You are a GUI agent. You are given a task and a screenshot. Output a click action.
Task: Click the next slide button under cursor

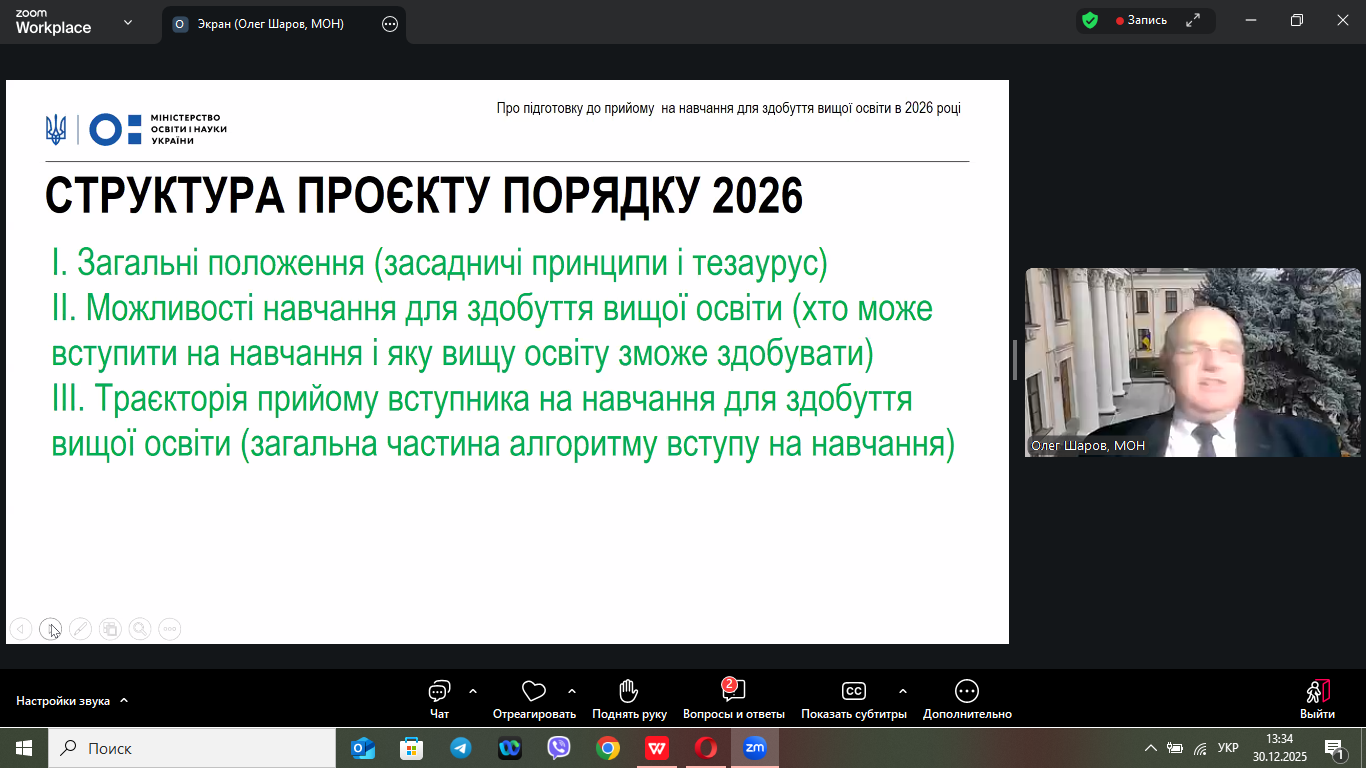pos(50,629)
